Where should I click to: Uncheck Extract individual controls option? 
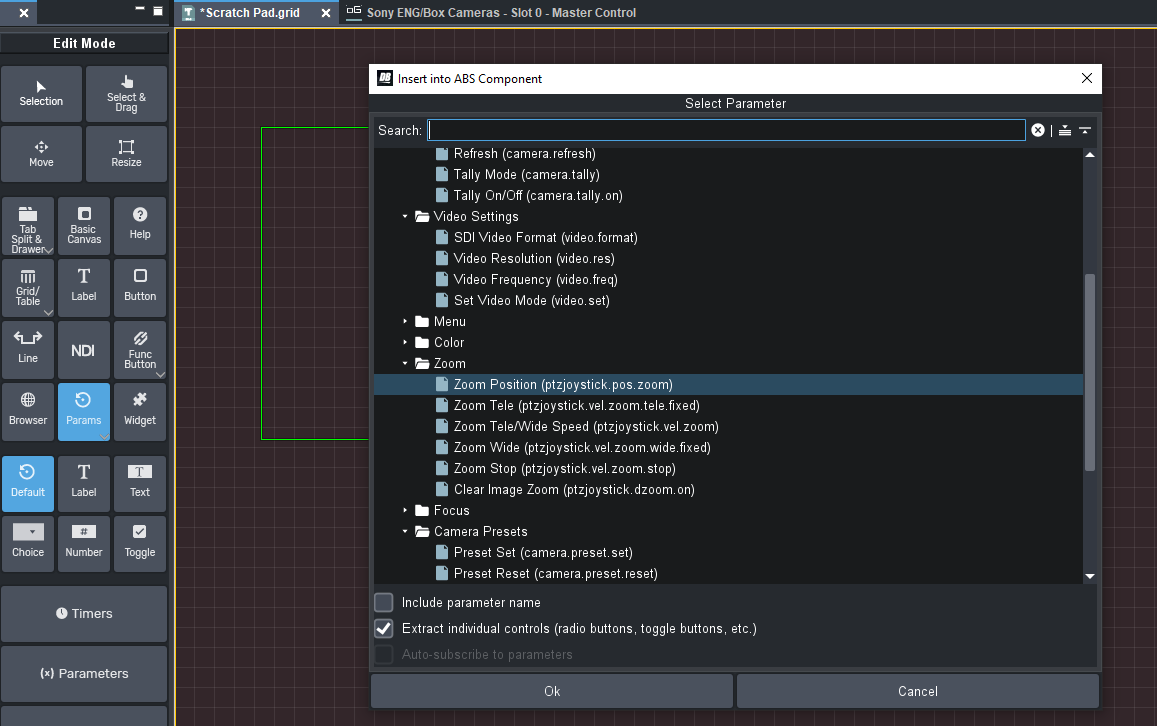[x=384, y=629]
